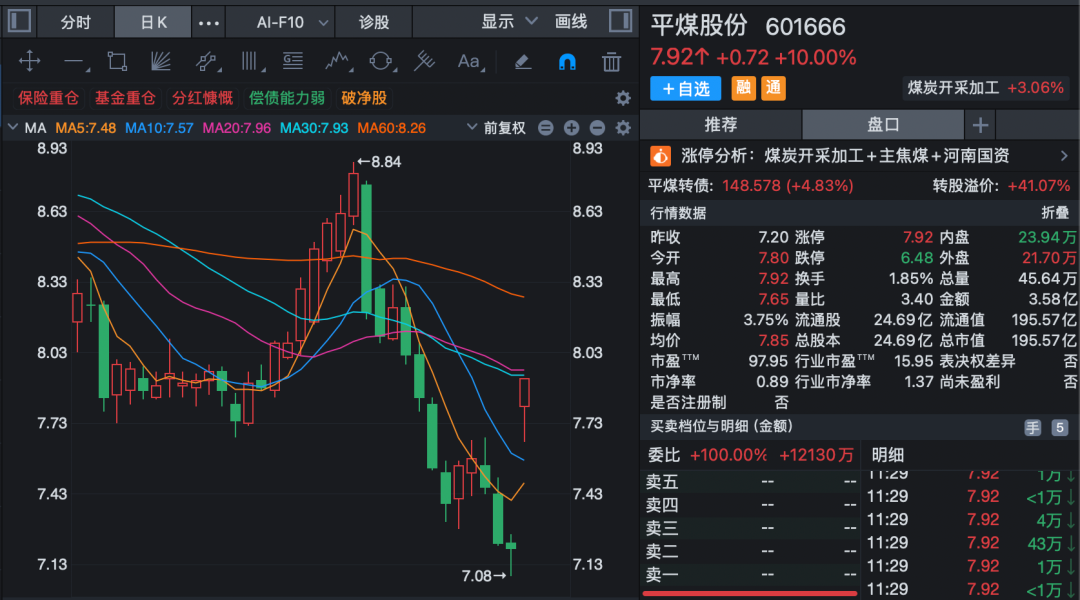Image resolution: width=1080 pixels, height=600 pixels.
Task: Toggle the right sidebar panel icon
Action: [x=621, y=21]
